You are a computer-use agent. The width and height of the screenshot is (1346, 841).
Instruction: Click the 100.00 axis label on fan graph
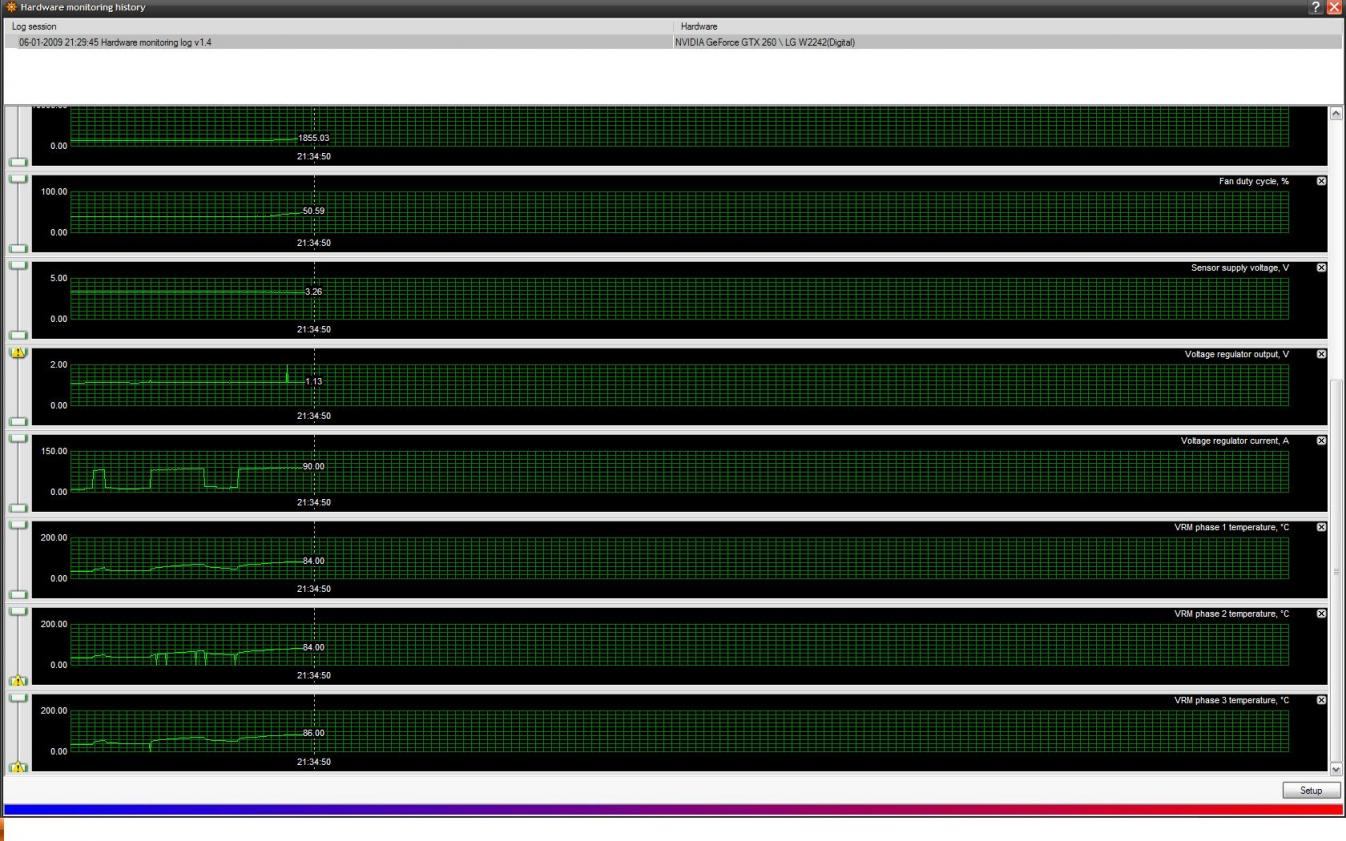54,191
